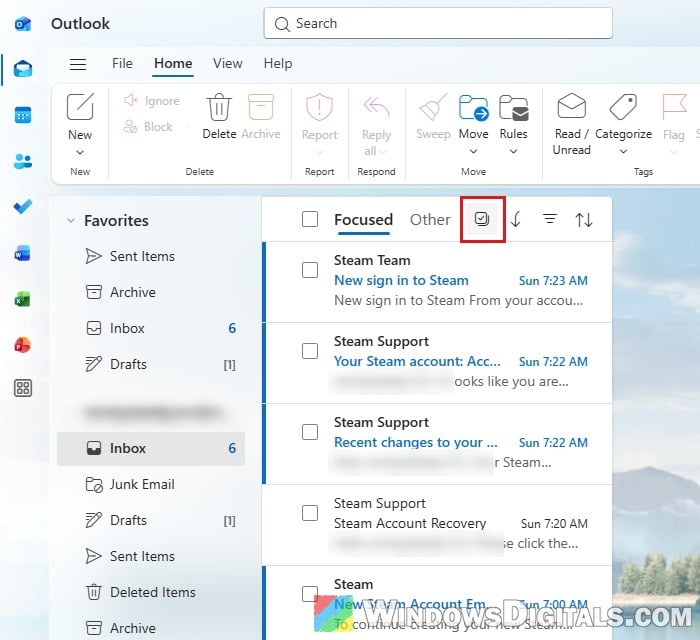Image resolution: width=700 pixels, height=640 pixels.
Task: Open the File menu
Action: pos(122,63)
